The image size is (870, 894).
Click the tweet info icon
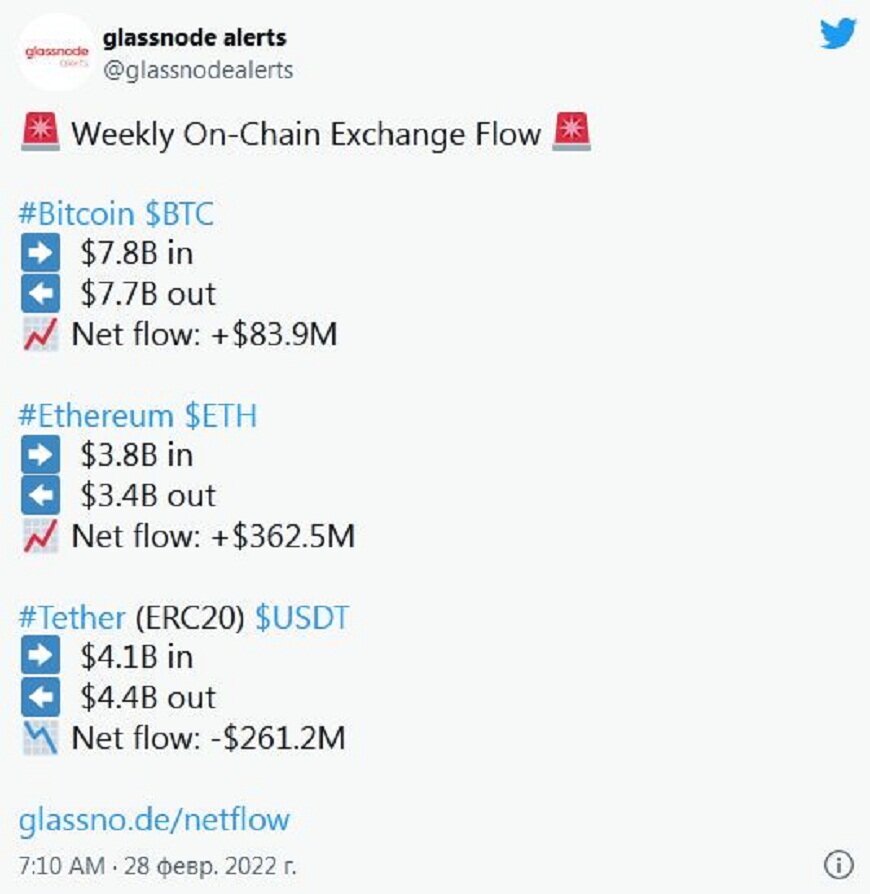pos(838,864)
